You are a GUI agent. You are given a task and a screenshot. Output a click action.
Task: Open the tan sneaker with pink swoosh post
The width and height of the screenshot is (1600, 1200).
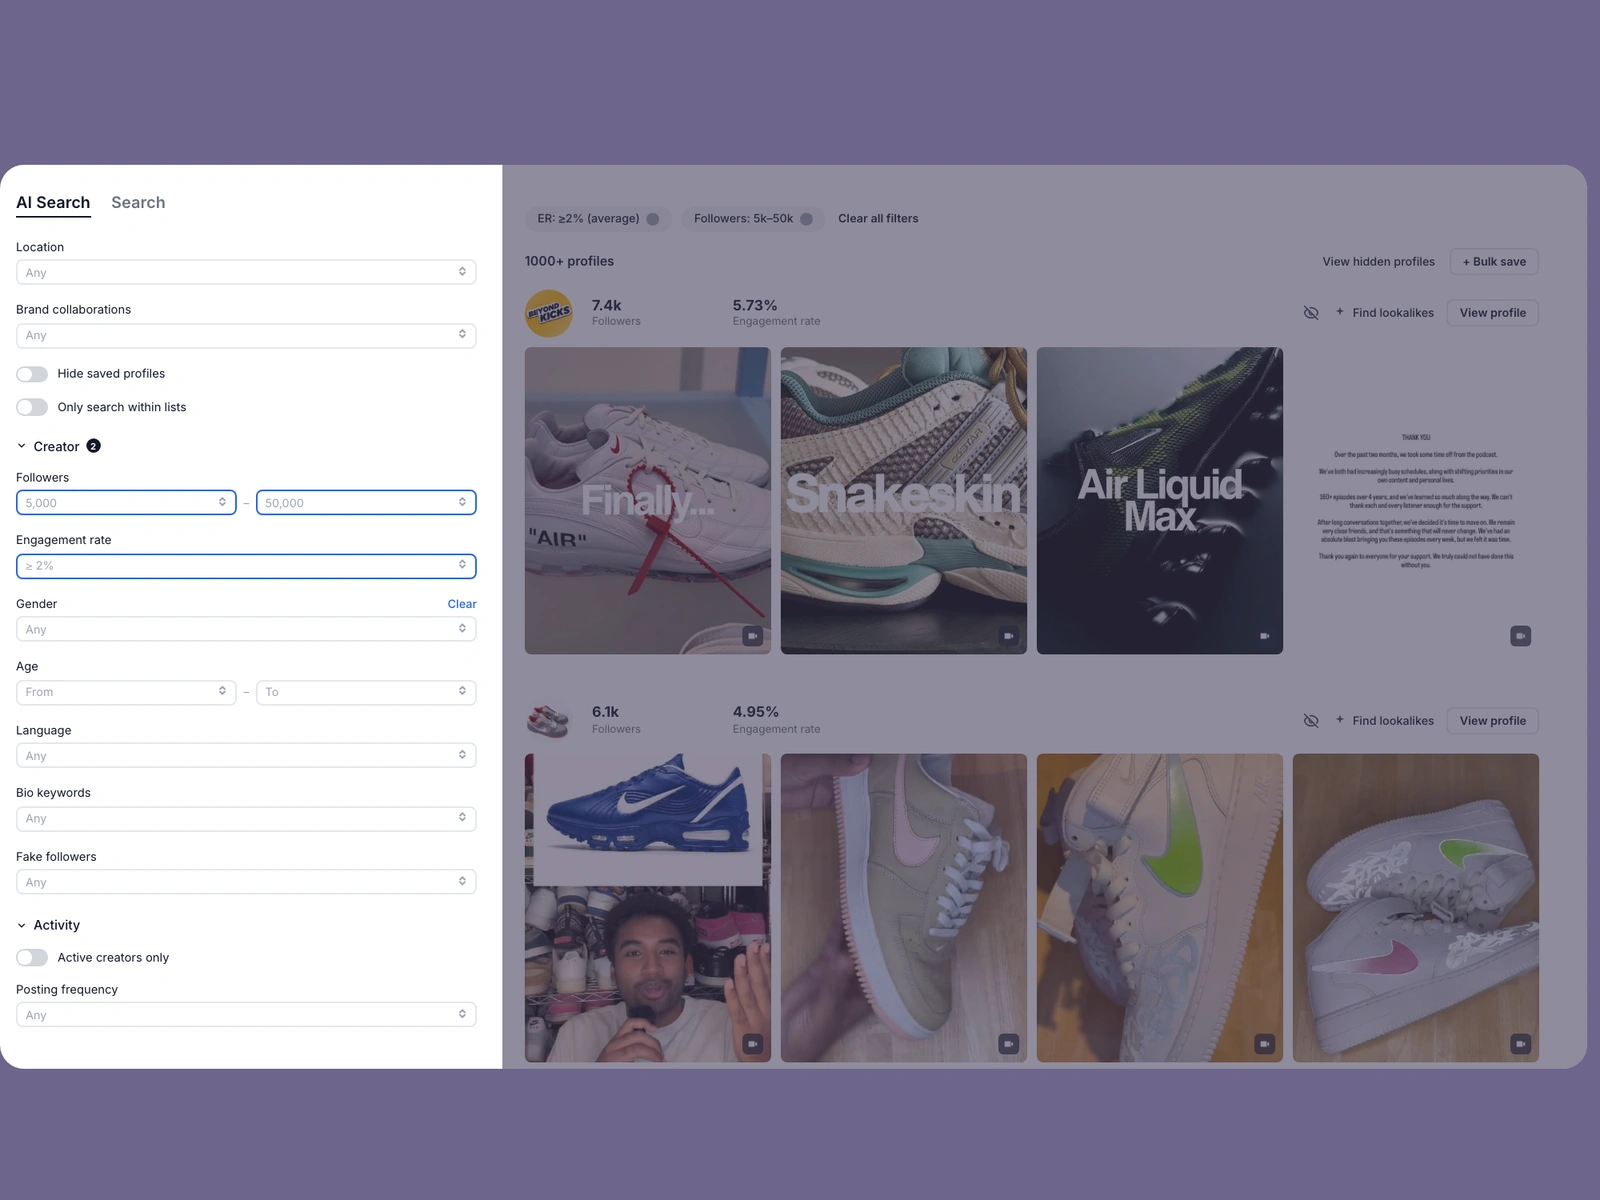click(x=904, y=908)
